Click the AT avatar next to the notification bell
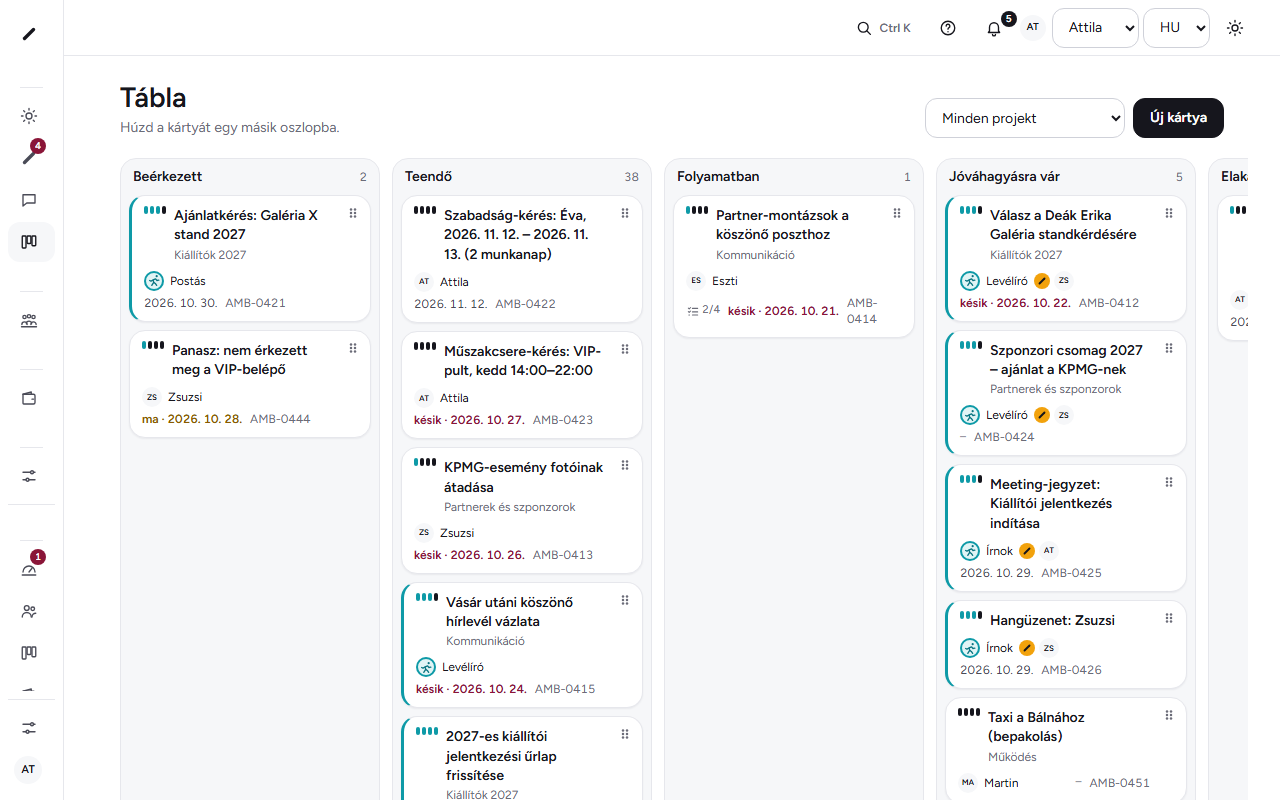Viewport: 1280px width, 800px height. tap(1033, 28)
